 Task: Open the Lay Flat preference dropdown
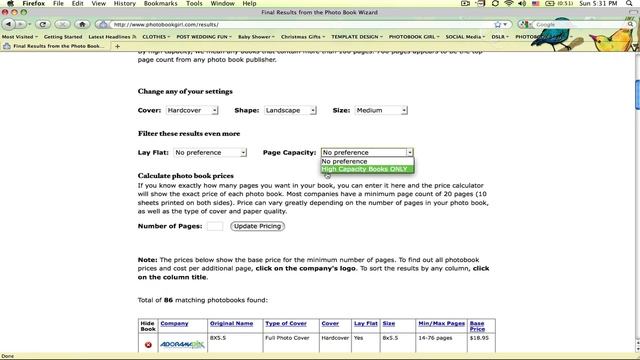(210, 152)
